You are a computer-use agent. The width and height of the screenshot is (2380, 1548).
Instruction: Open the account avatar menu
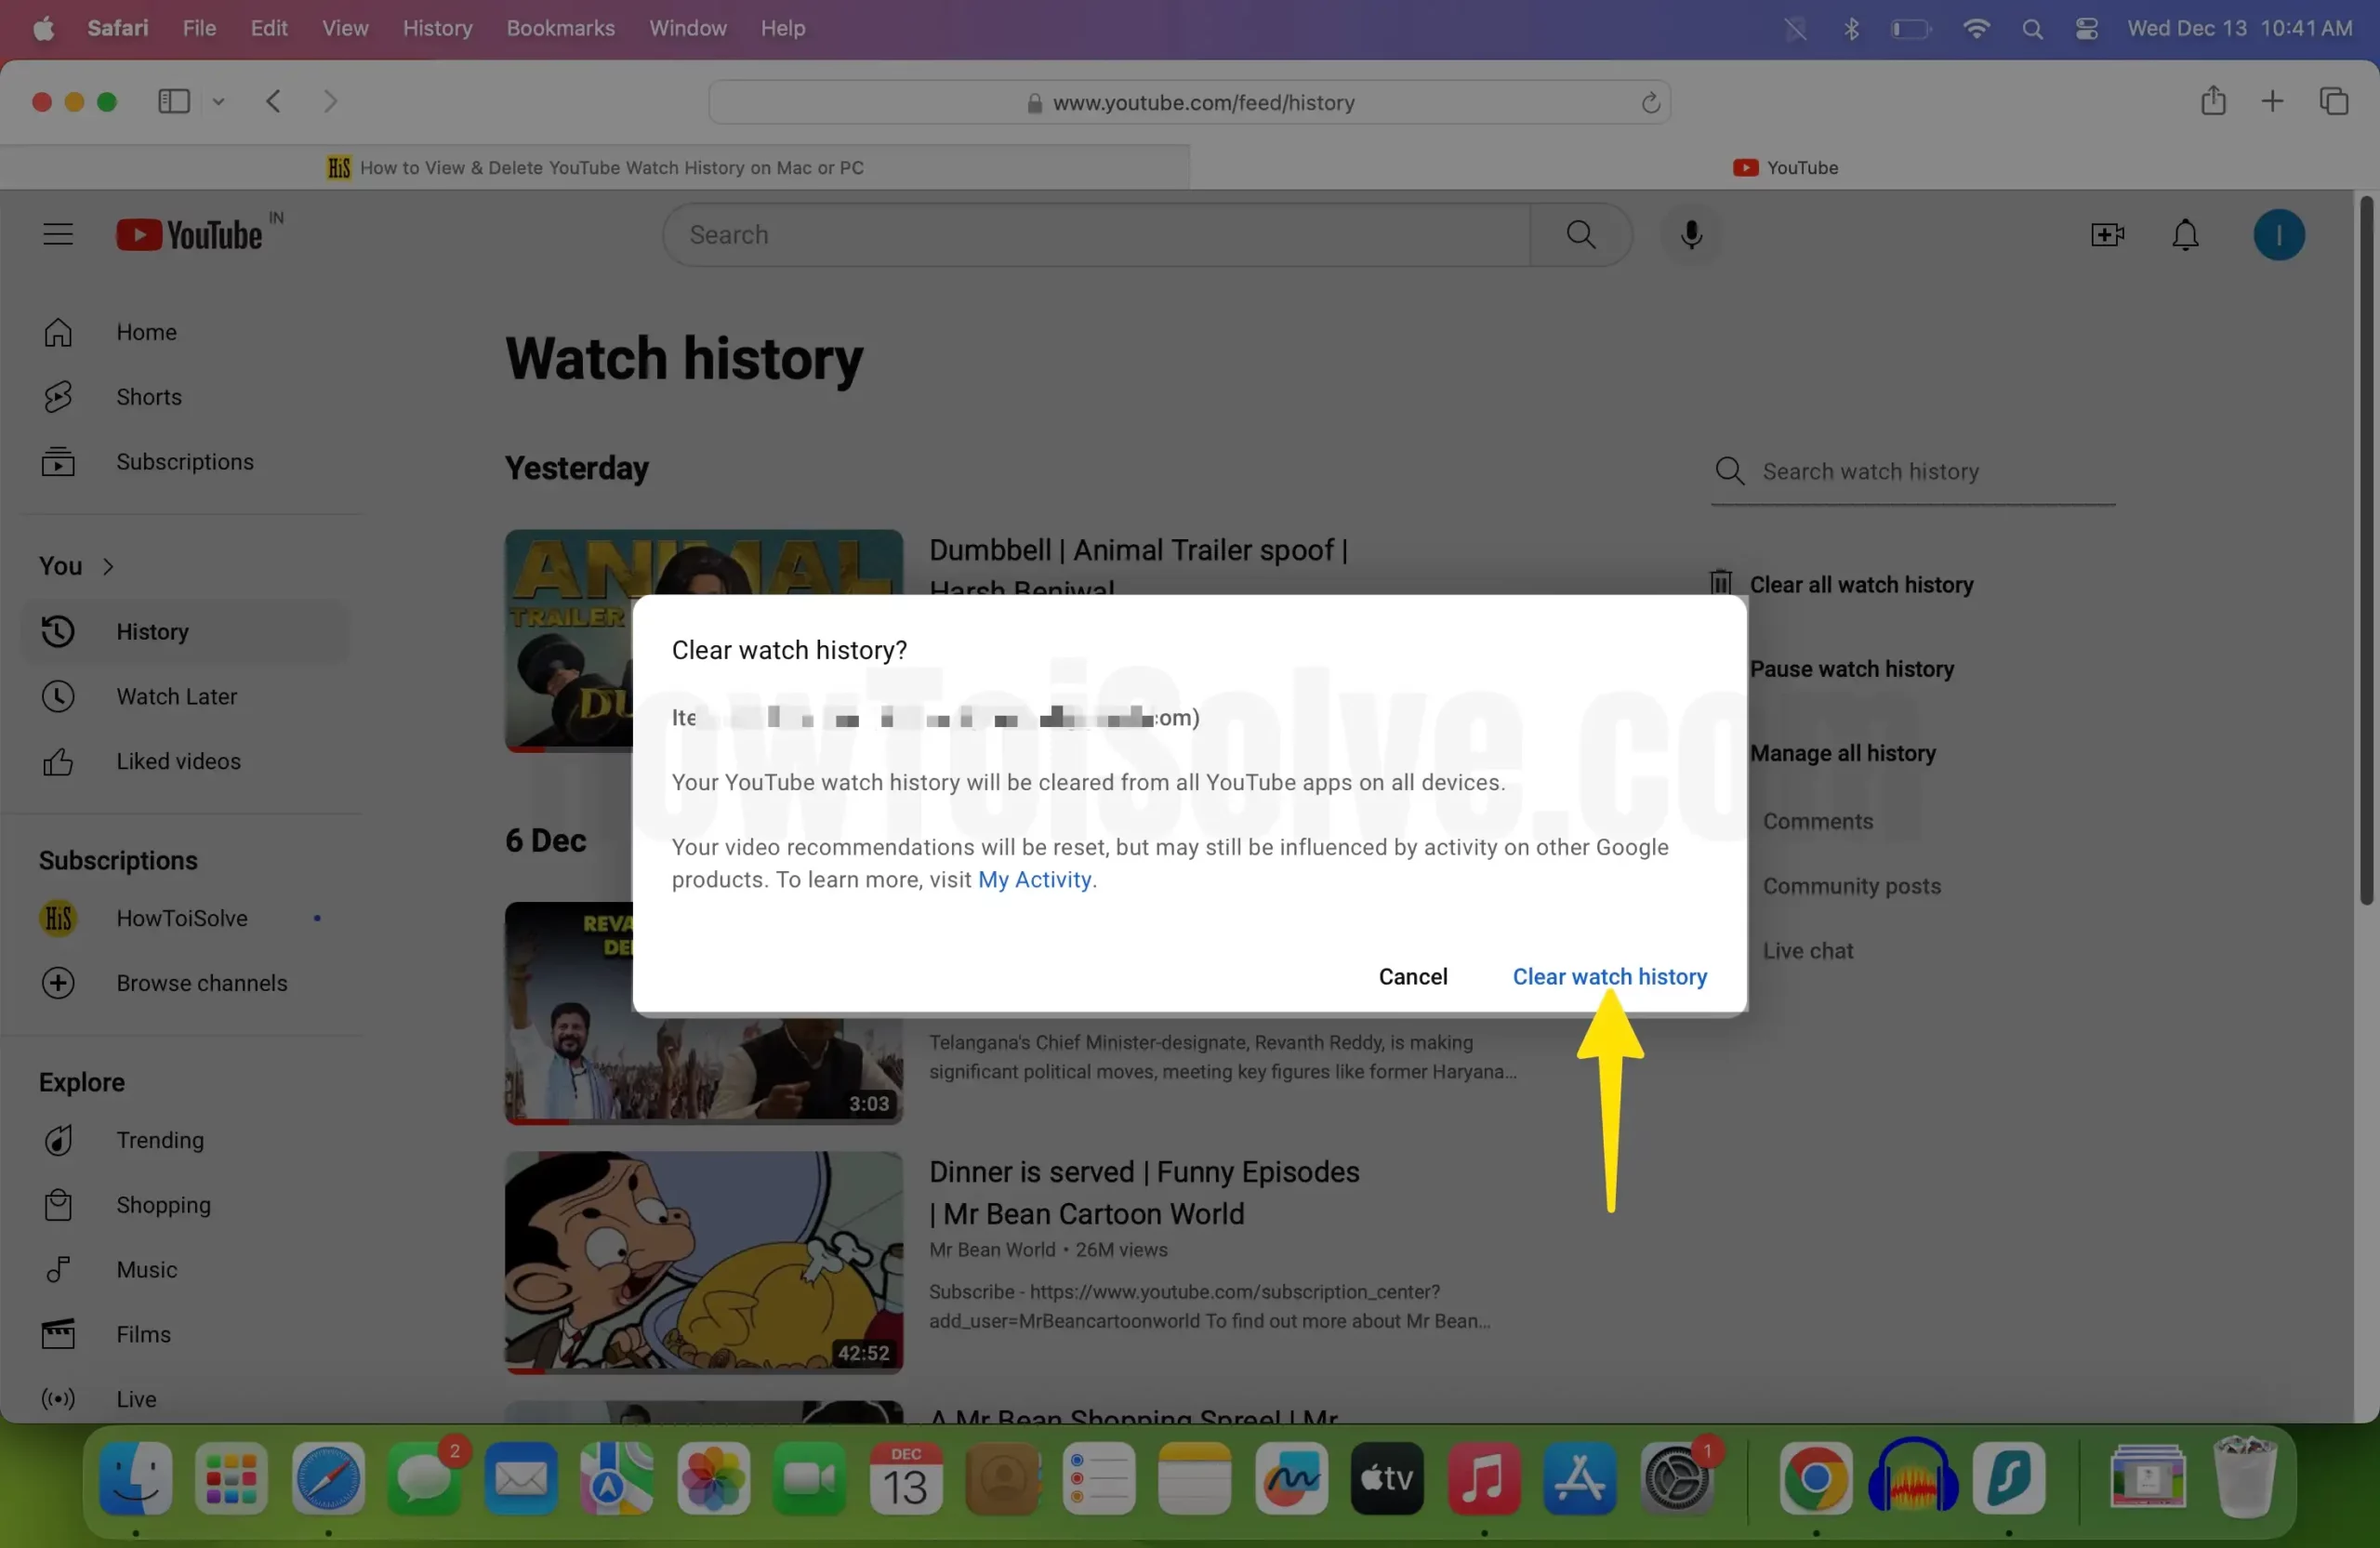pos(2278,235)
